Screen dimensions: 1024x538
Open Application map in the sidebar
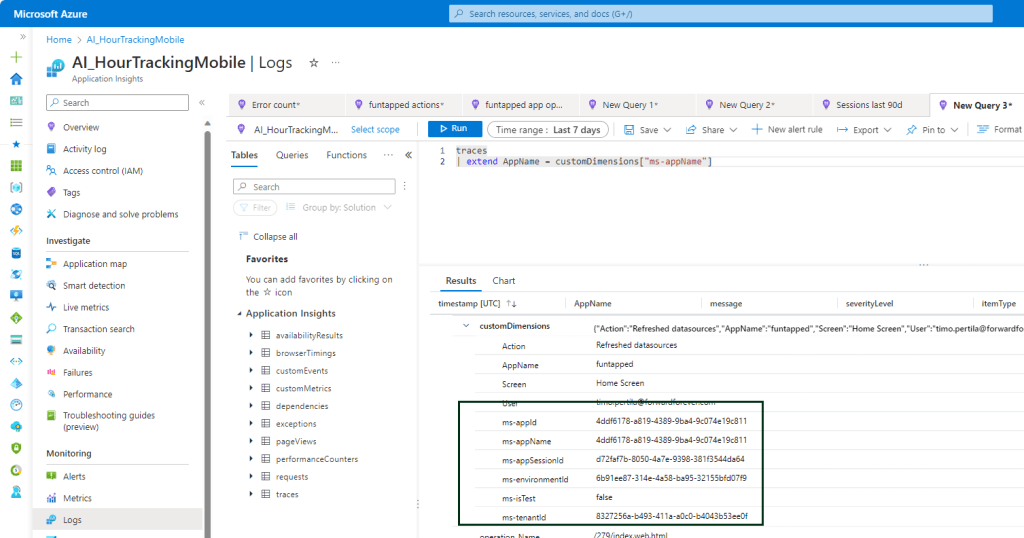94,264
